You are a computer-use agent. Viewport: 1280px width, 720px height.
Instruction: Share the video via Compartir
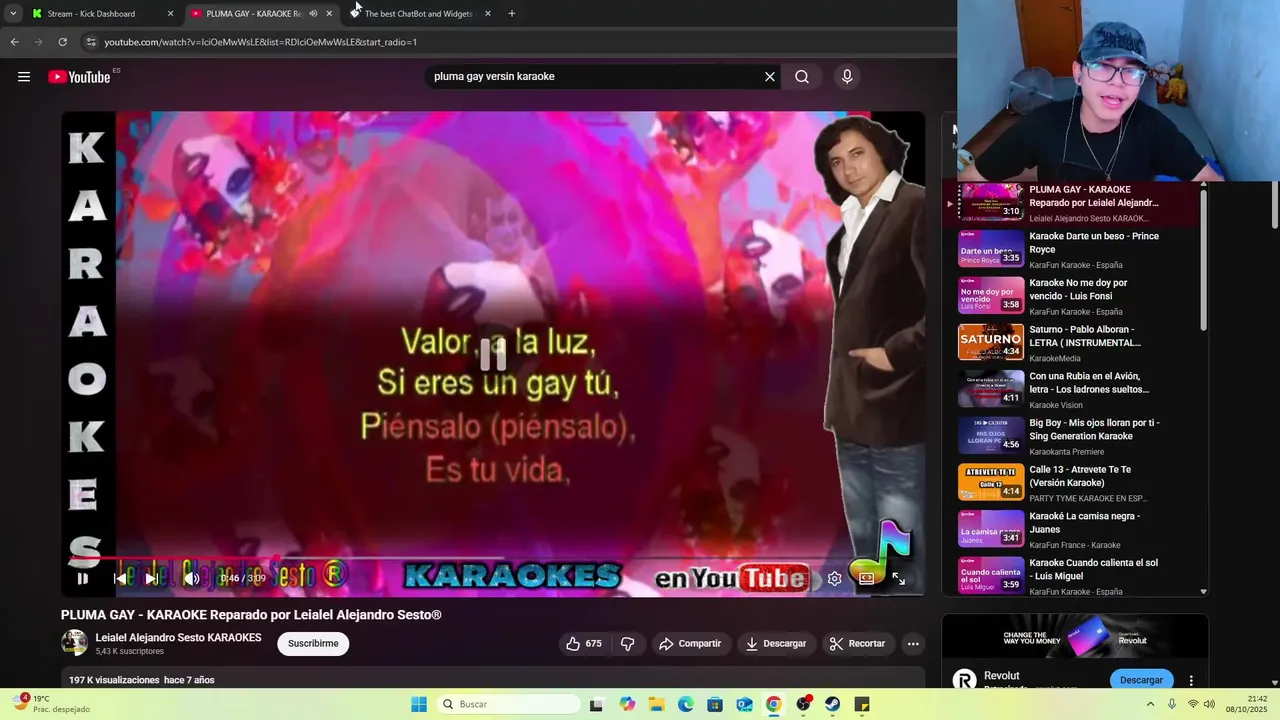point(690,644)
